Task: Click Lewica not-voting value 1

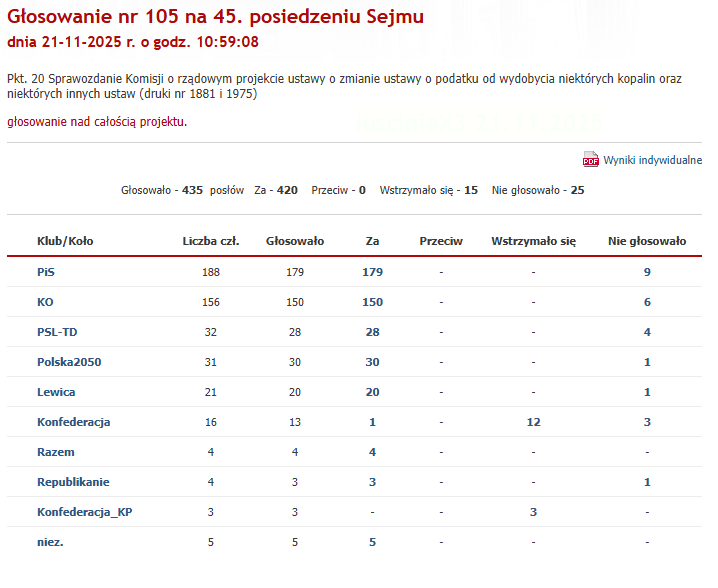Action: (x=647, y=392)
